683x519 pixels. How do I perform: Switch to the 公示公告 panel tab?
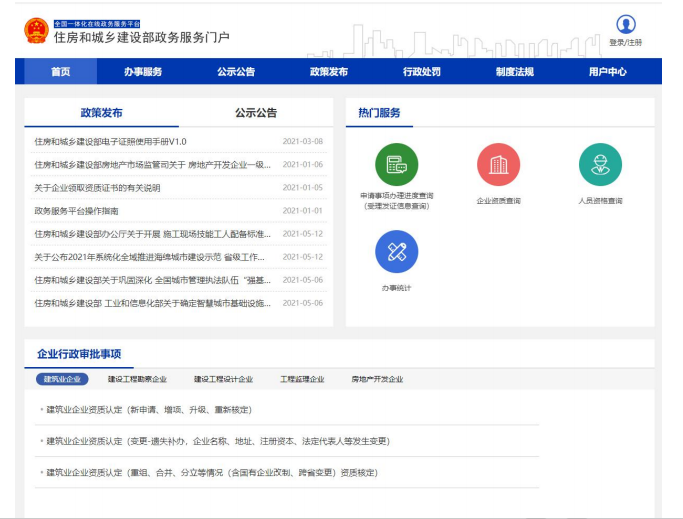(256, 113)
